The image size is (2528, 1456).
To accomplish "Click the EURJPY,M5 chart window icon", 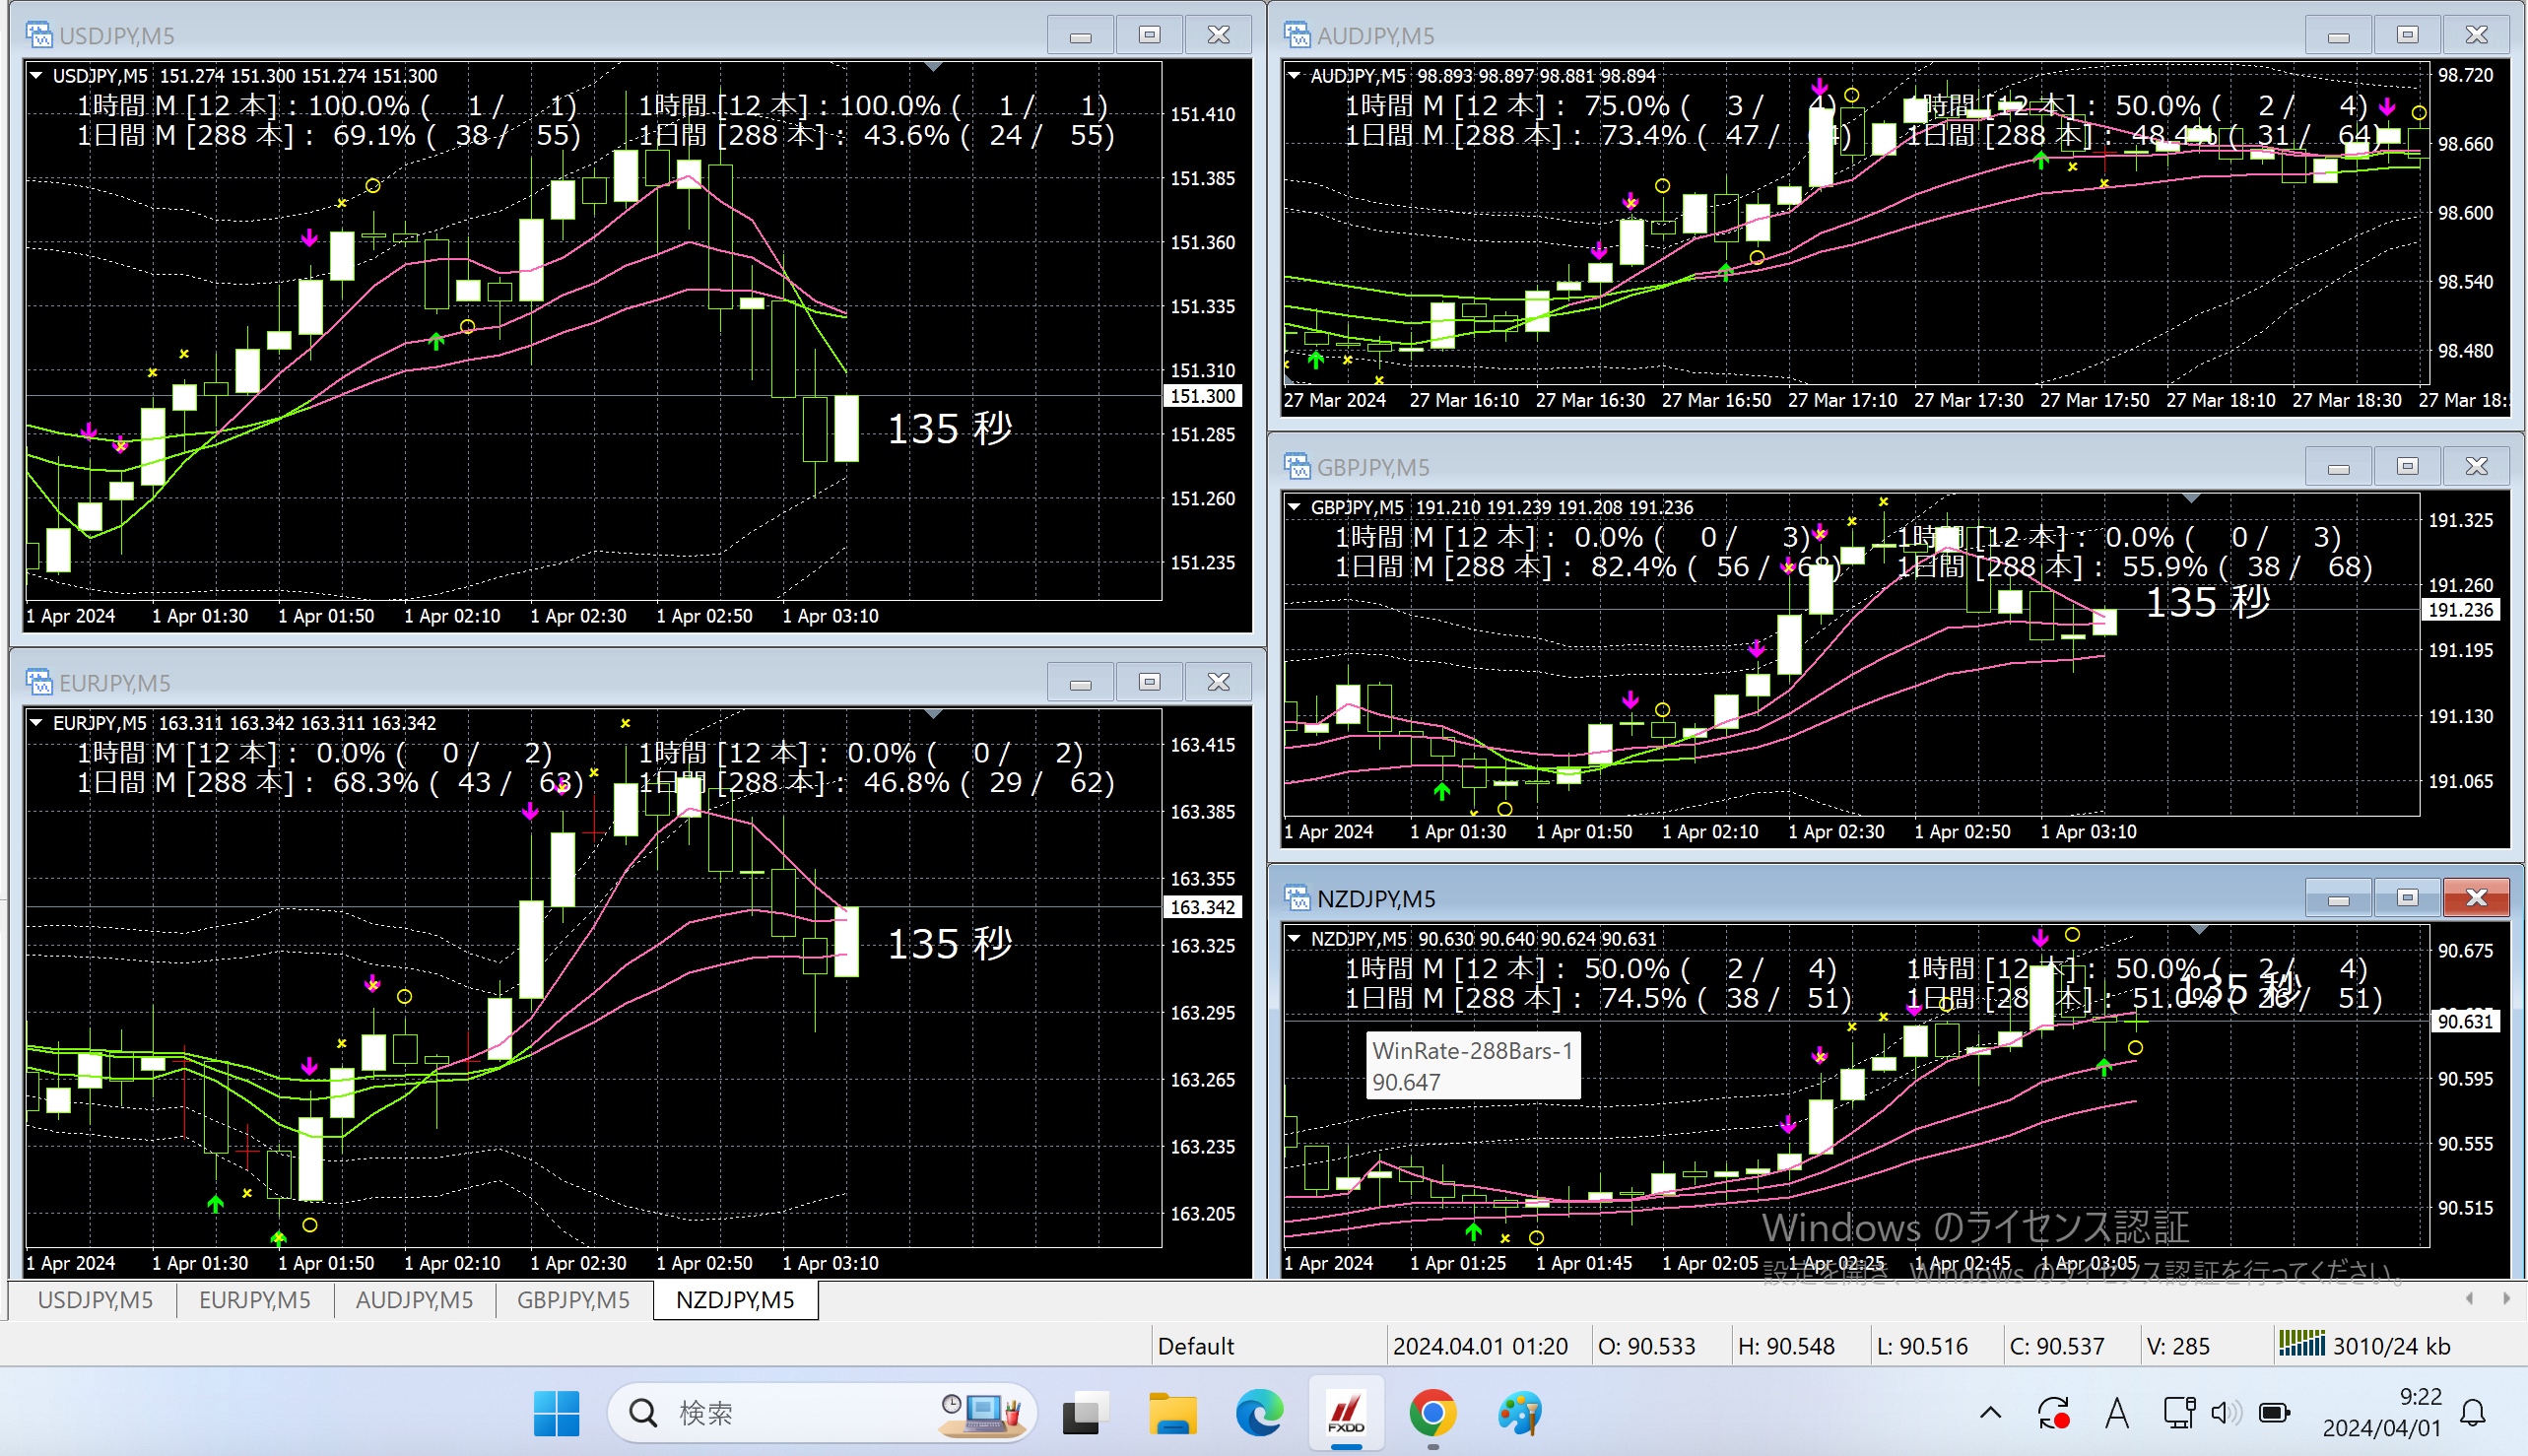I will pyautogui.click(x=39, y=682).
